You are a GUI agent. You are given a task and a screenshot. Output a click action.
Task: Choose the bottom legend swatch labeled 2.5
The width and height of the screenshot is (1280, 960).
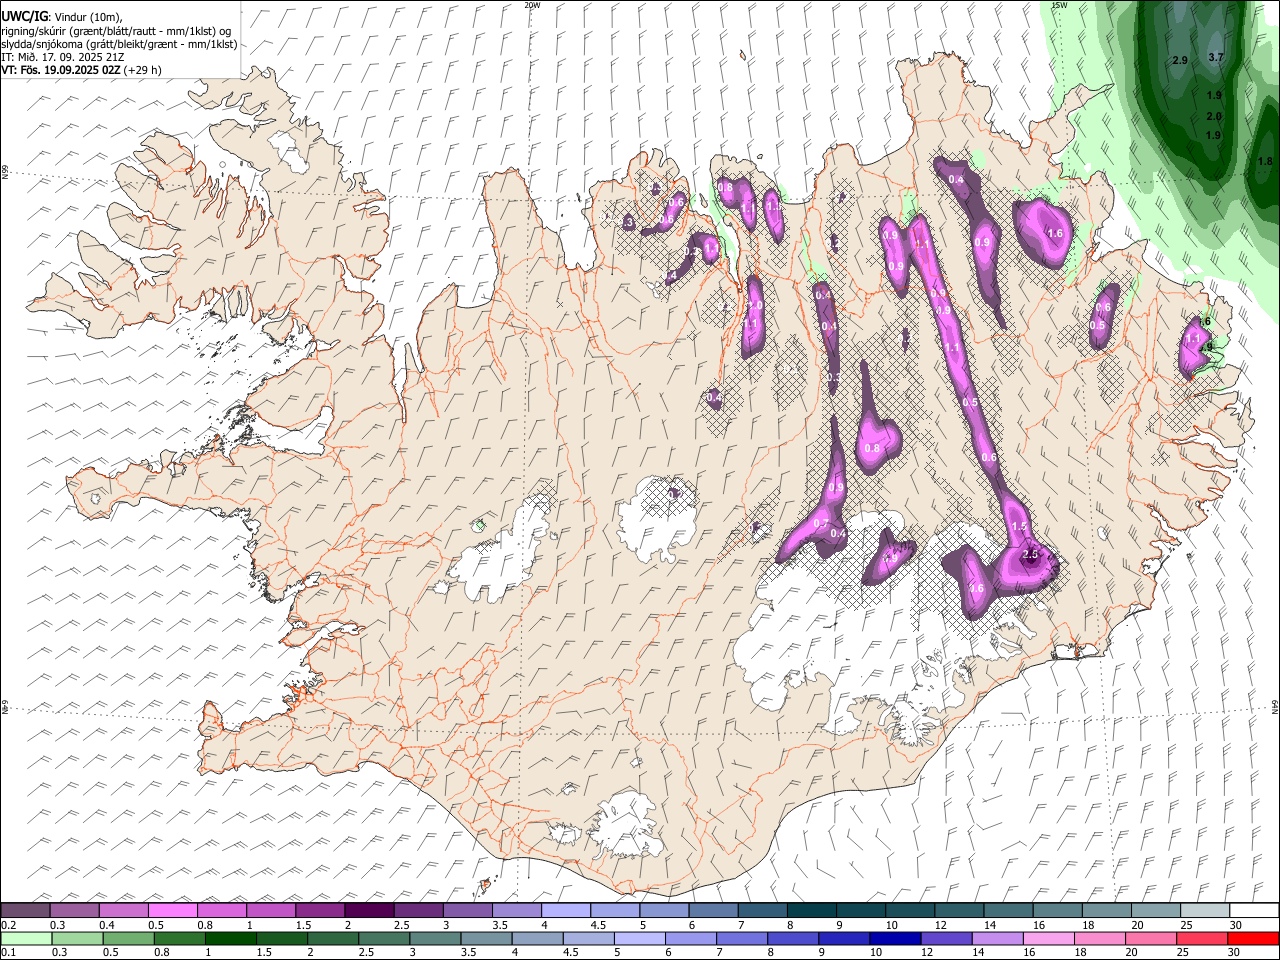click(x=384, y=939)
